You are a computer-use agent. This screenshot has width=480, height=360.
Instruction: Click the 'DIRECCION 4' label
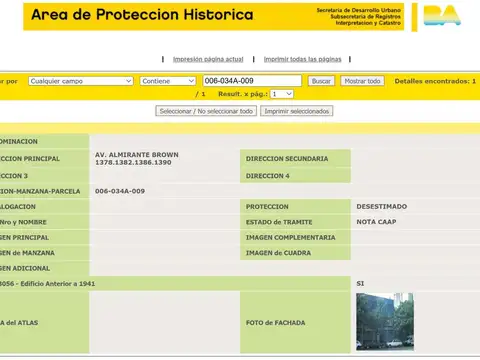268,176
